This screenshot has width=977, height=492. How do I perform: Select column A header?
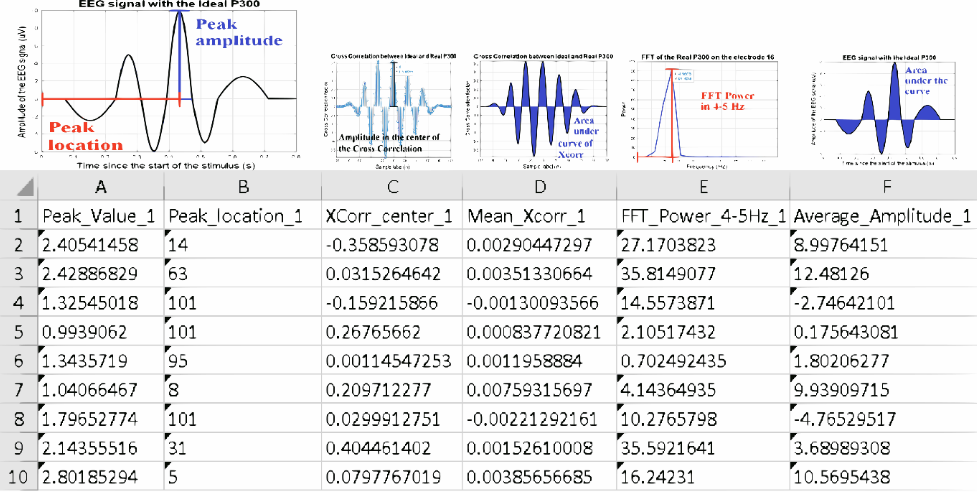tap(100, 186)
